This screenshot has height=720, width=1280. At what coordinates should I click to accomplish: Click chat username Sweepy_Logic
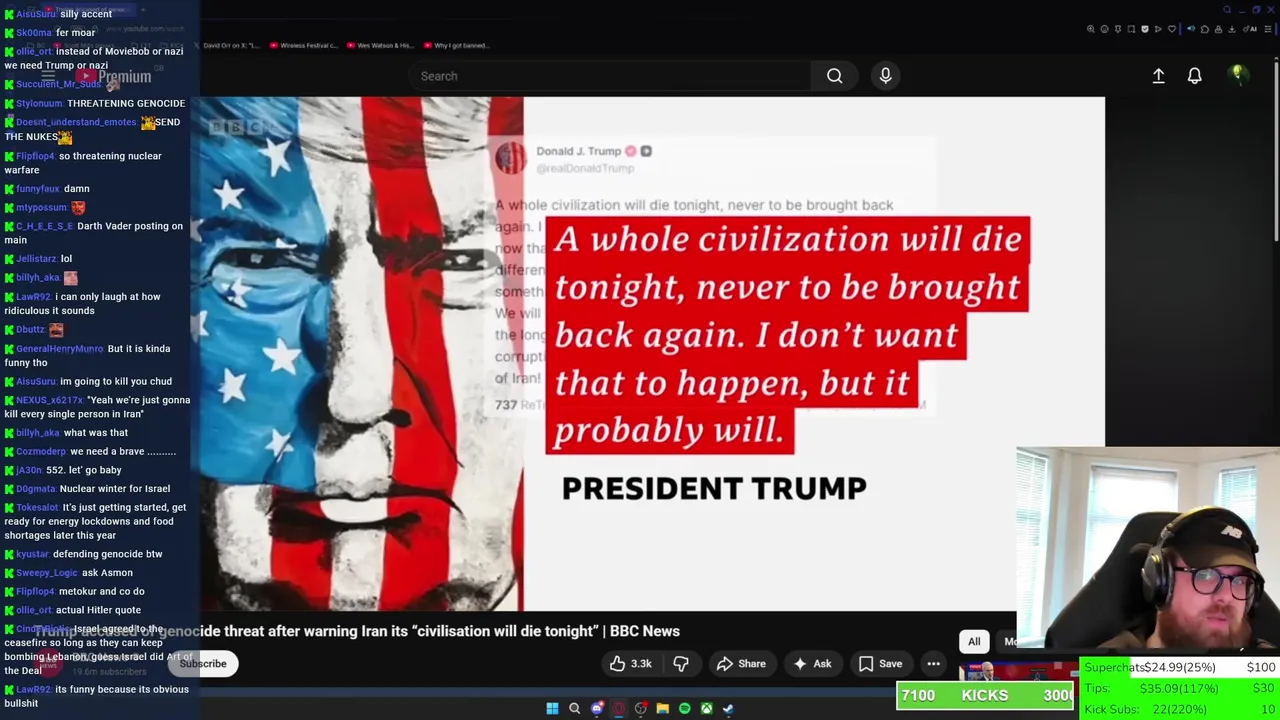(46, 573)
